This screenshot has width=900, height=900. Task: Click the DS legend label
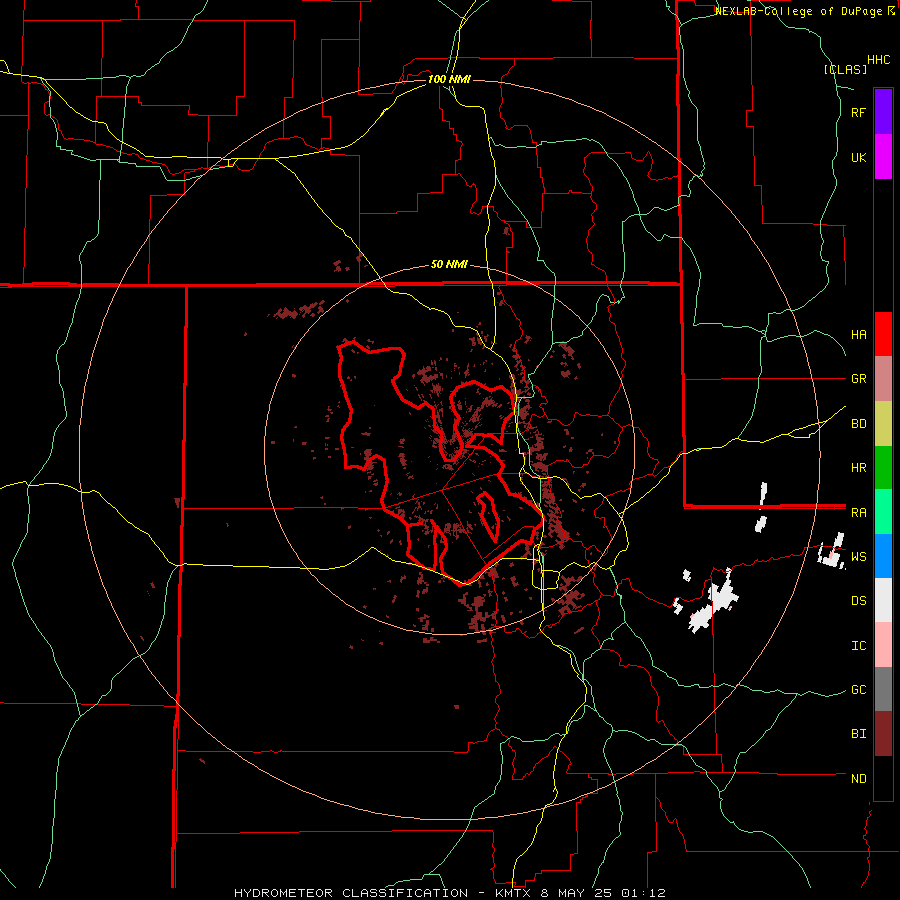(858, 601)
